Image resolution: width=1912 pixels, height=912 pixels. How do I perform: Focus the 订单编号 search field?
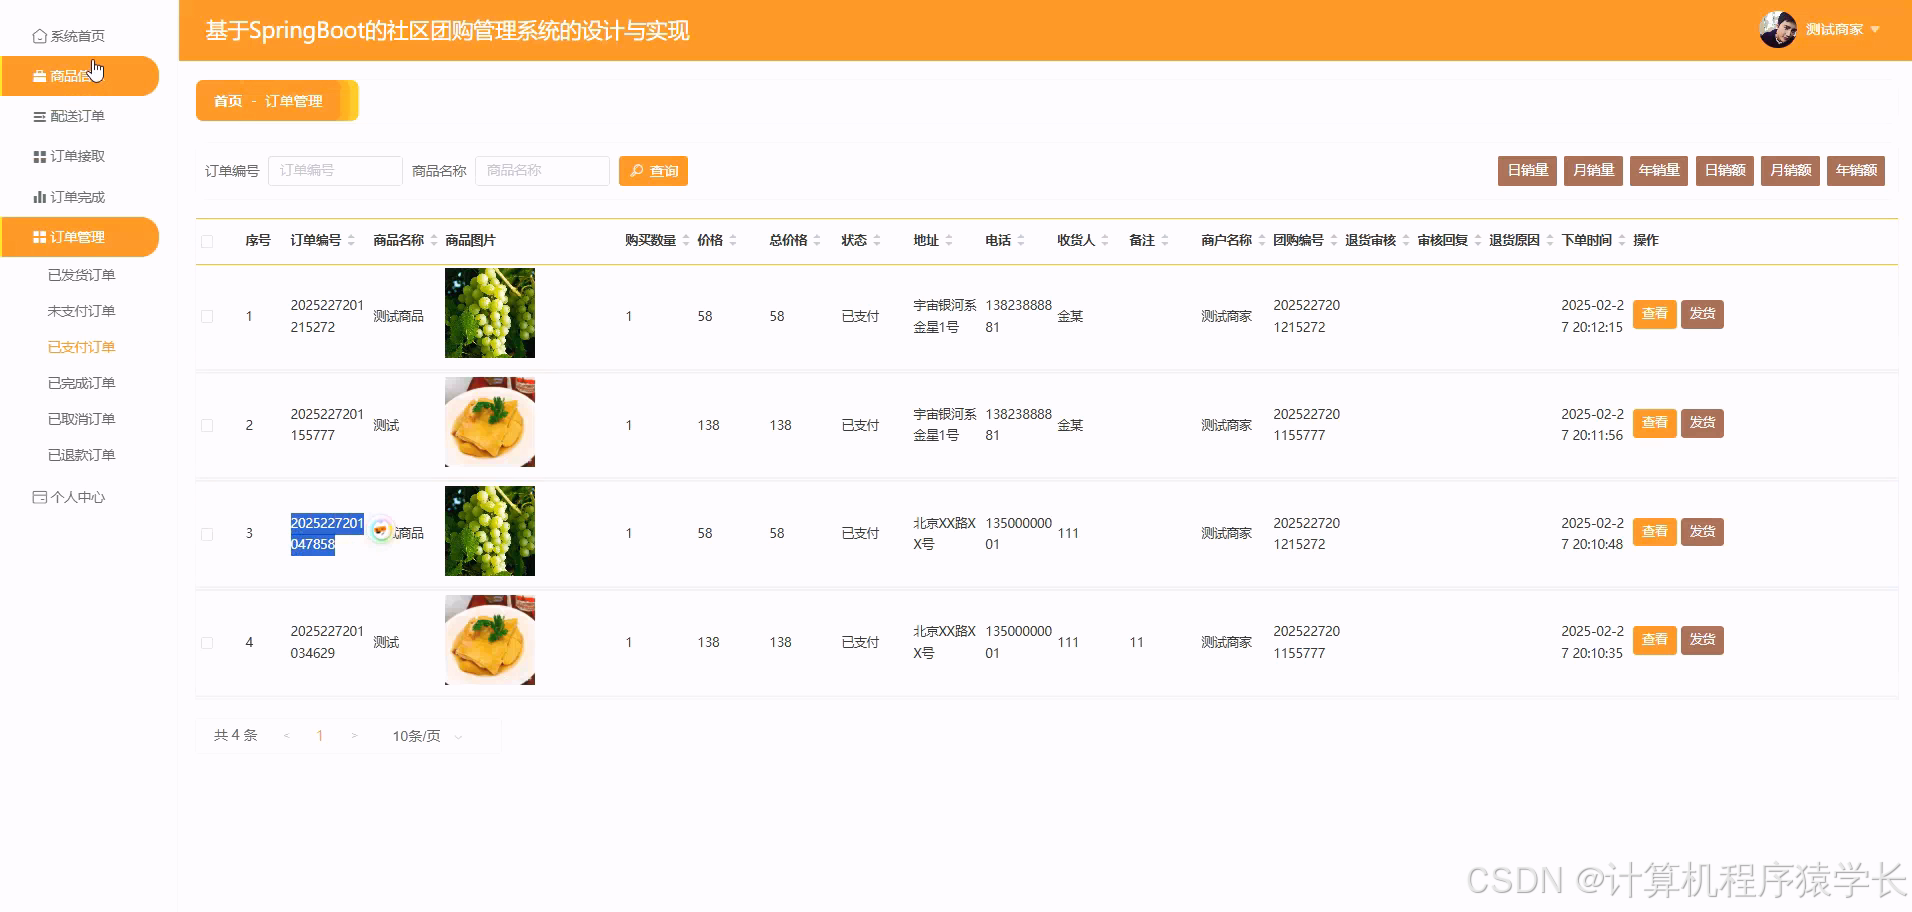tap(335, 171)
